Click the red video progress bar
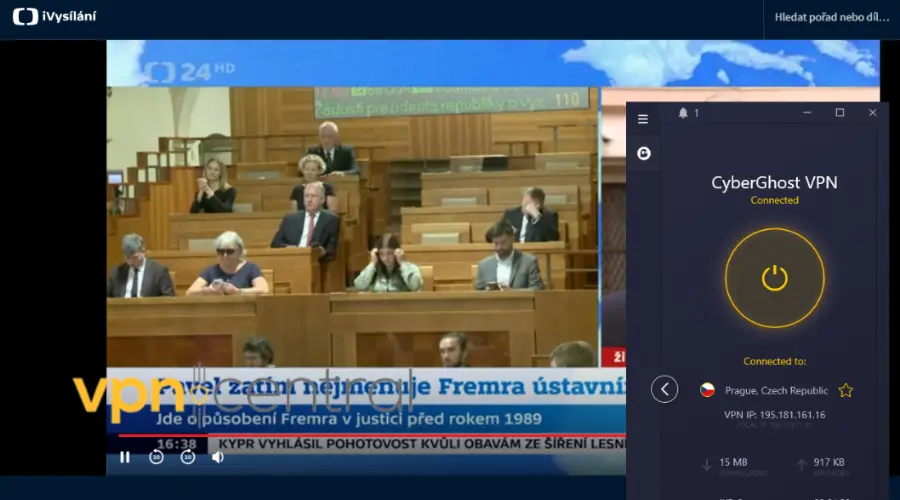The height and width of the screenshot is (500, 900). click(x=371, y=436)
